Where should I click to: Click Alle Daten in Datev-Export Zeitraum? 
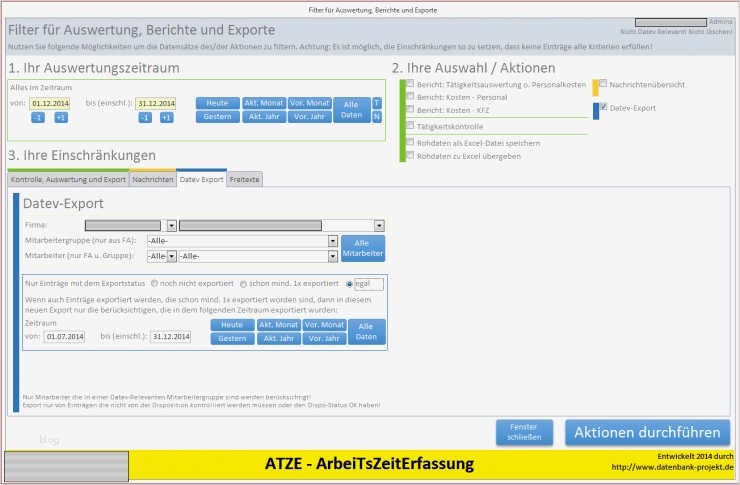366,332
